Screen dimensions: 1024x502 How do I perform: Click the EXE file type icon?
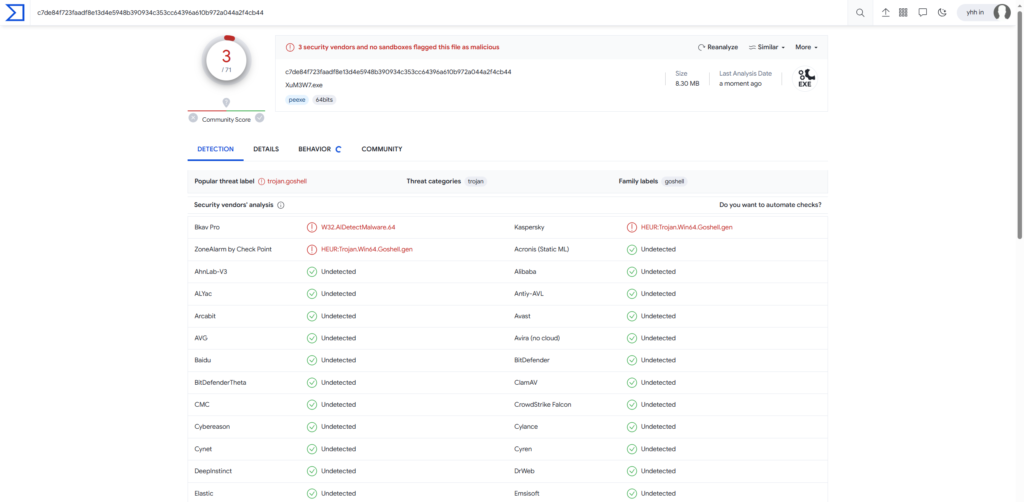[805, 78]
